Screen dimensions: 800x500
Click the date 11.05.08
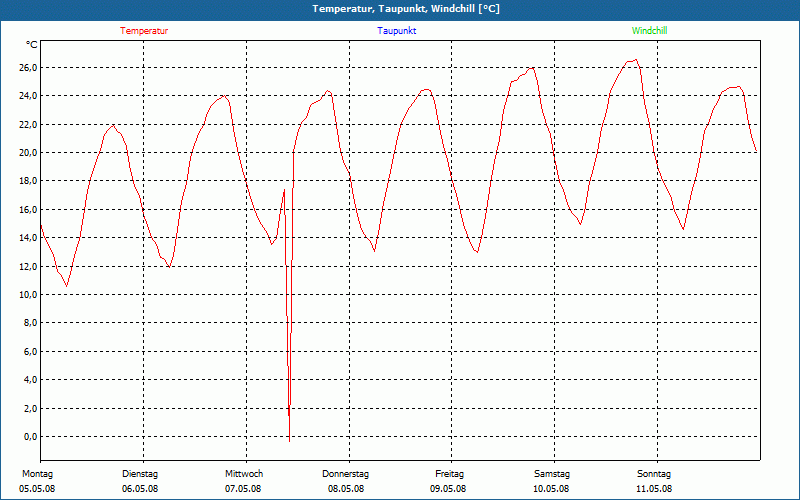(x=654, y=489)
